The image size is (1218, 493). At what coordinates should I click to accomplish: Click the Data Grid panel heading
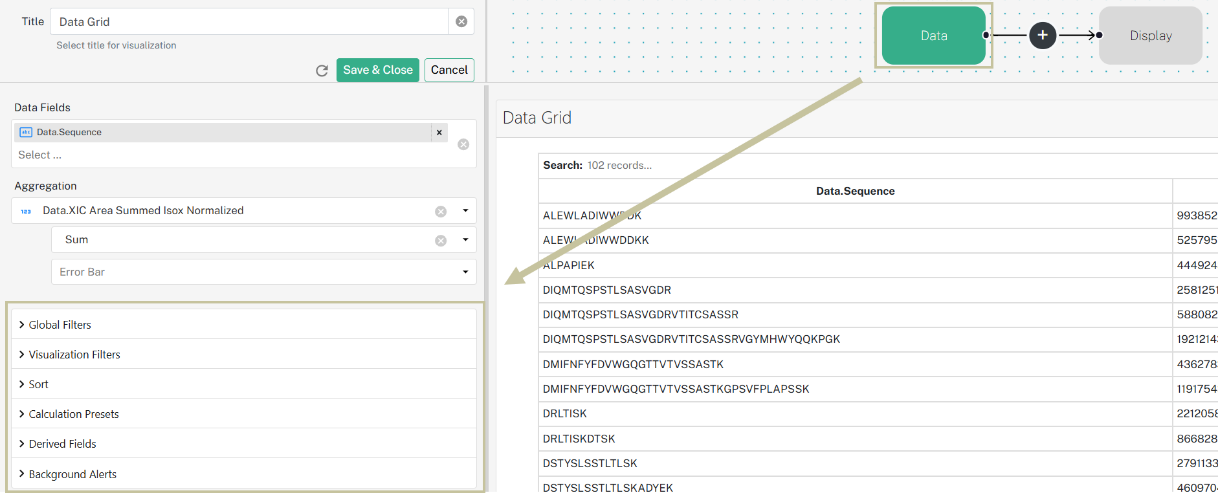click(537, 118)
